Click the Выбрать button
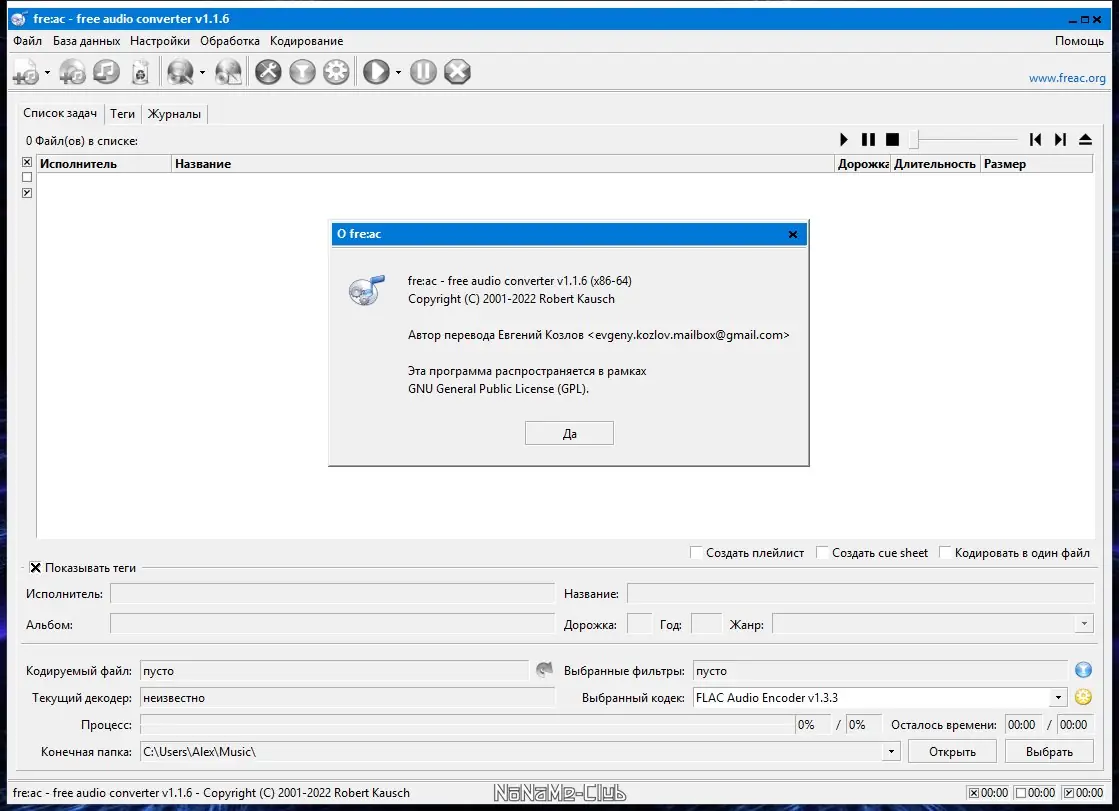 coord(1049,751)
